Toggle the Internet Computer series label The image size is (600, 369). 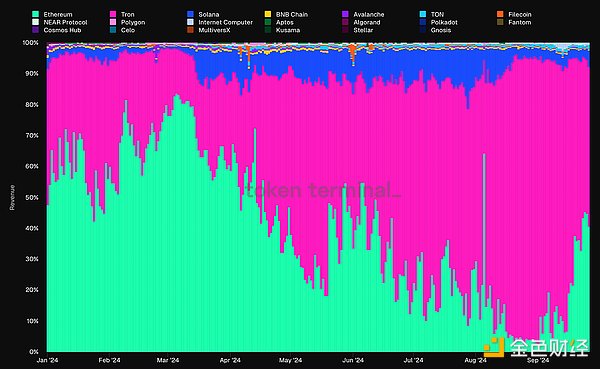click(x=226, y=22)
